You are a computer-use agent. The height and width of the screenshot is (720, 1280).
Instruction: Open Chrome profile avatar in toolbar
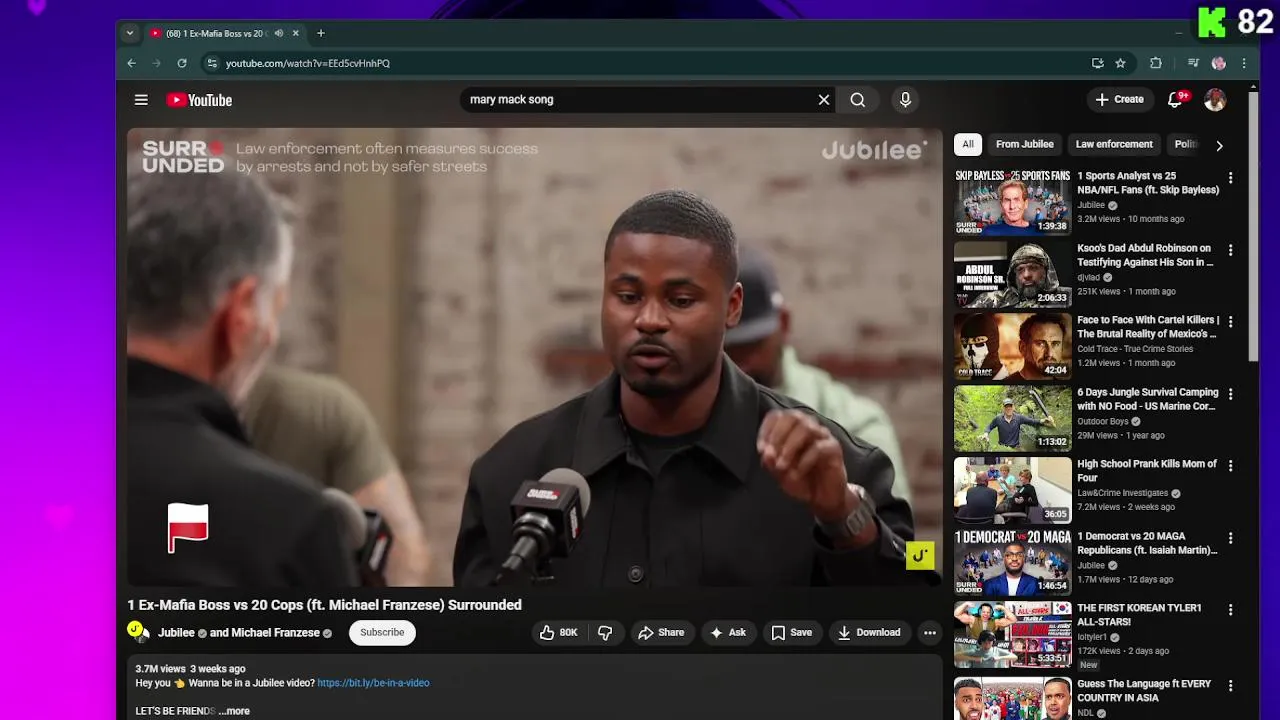tap(1218, 63)
